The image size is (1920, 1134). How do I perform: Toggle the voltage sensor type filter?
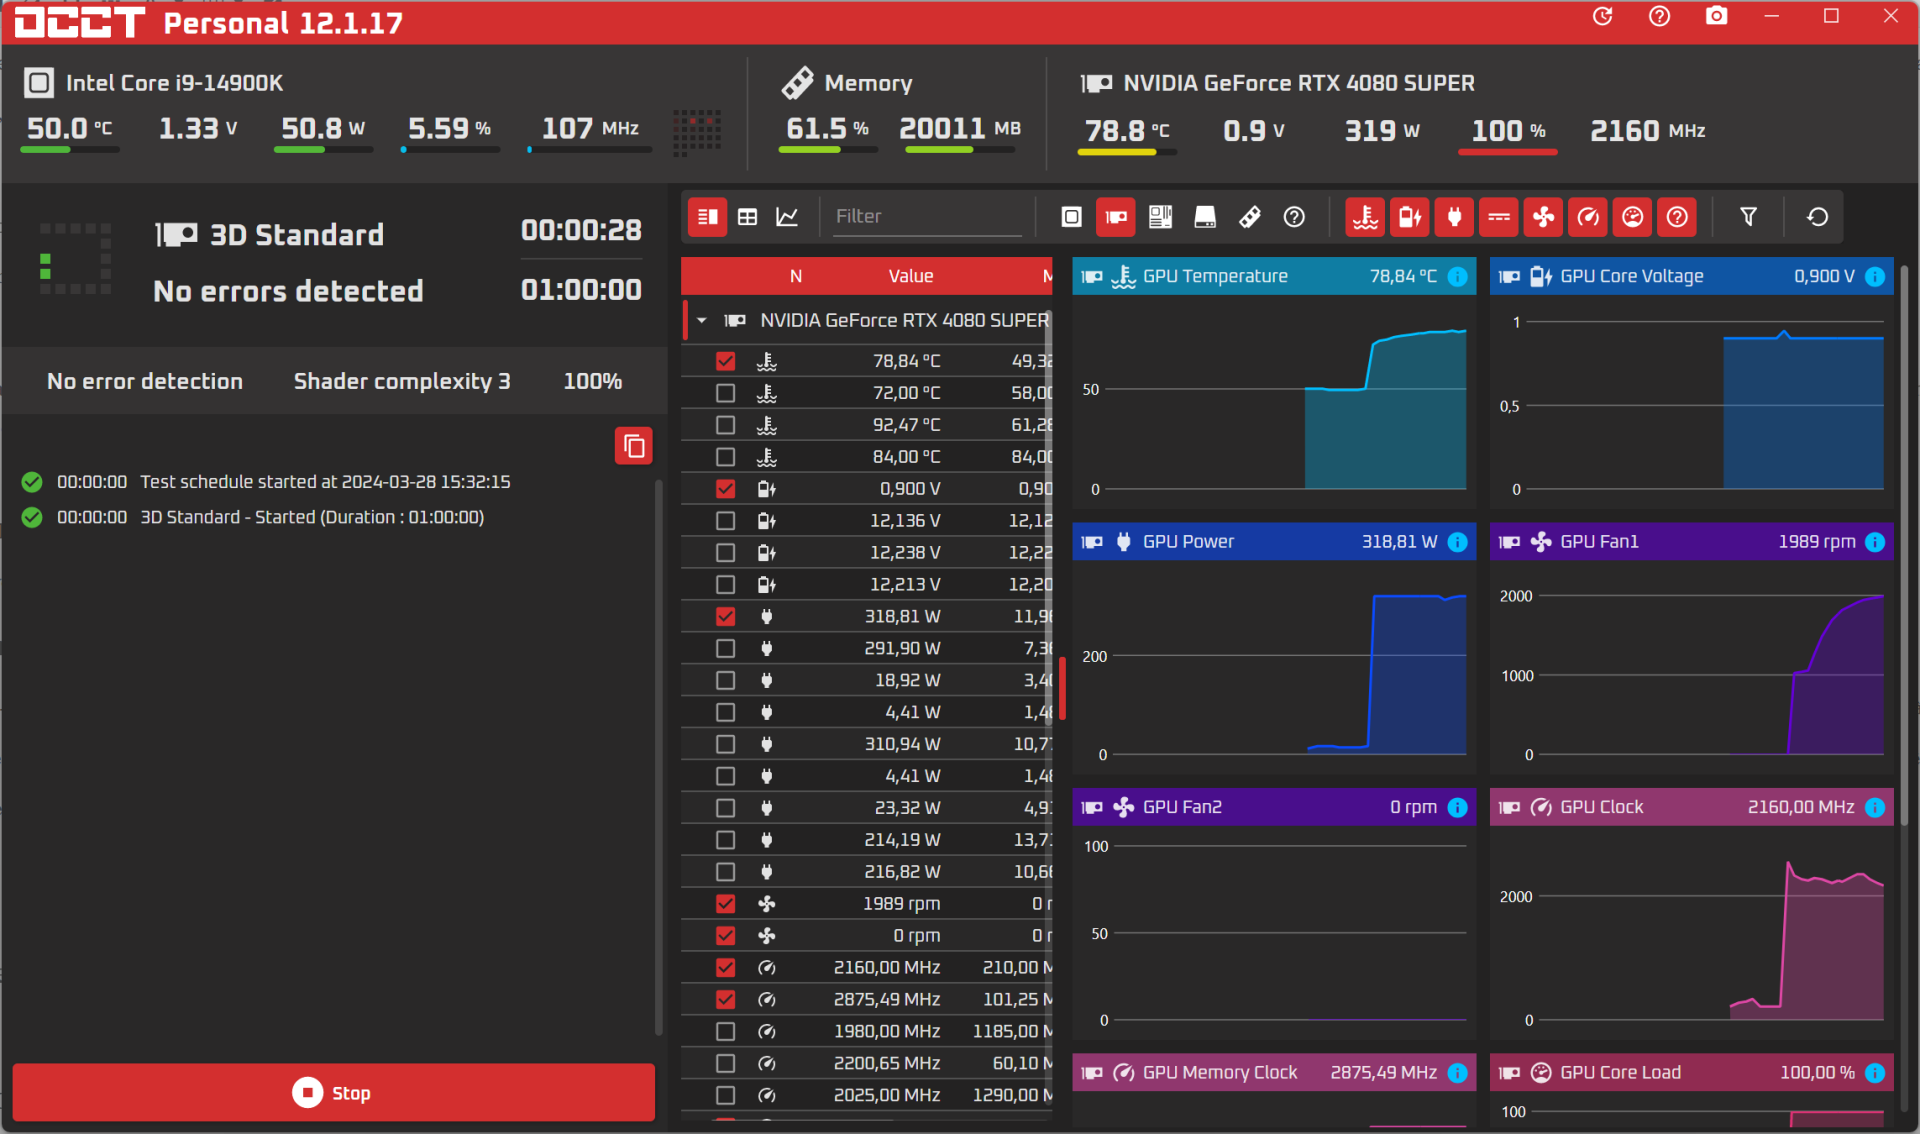click(x=1410, y=217)
